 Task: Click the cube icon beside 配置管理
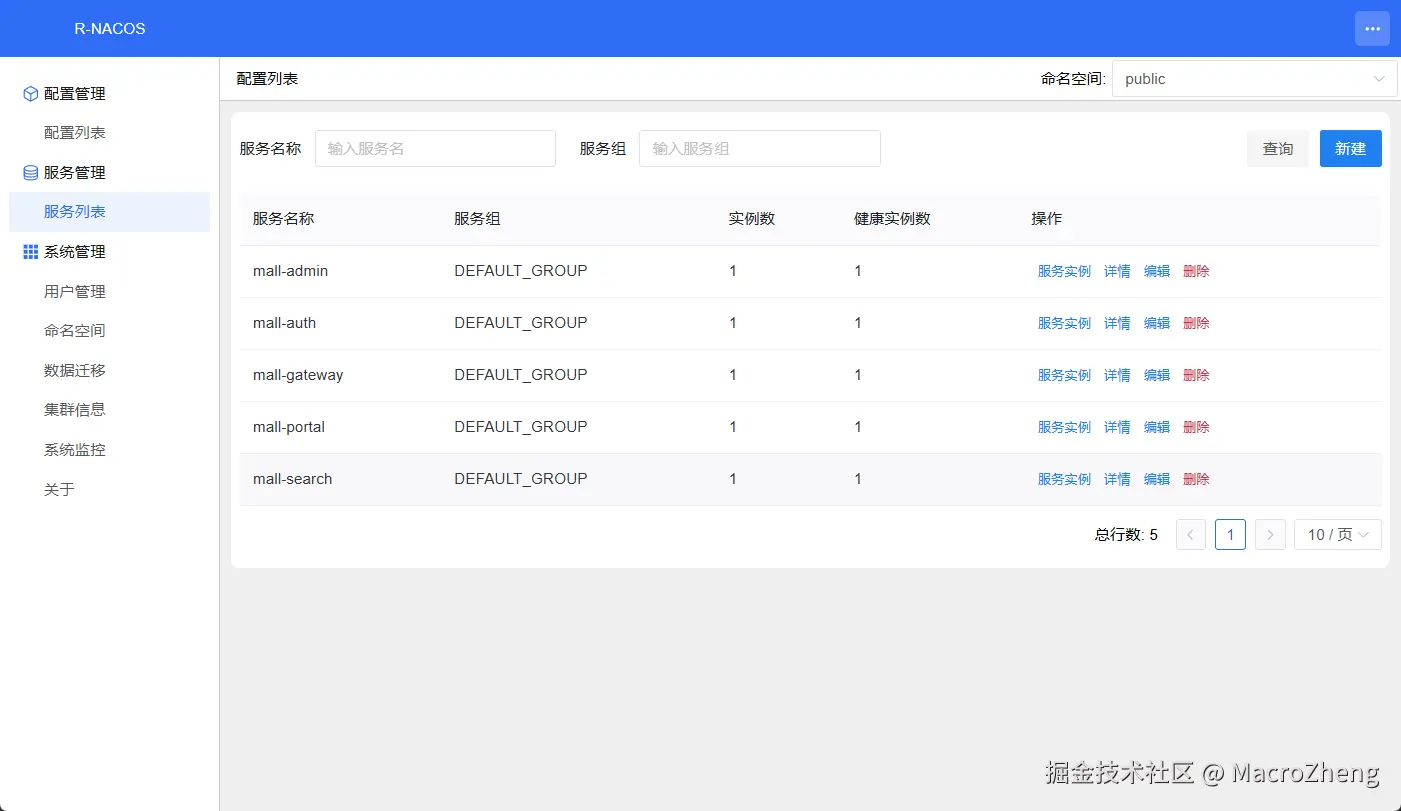30,94
